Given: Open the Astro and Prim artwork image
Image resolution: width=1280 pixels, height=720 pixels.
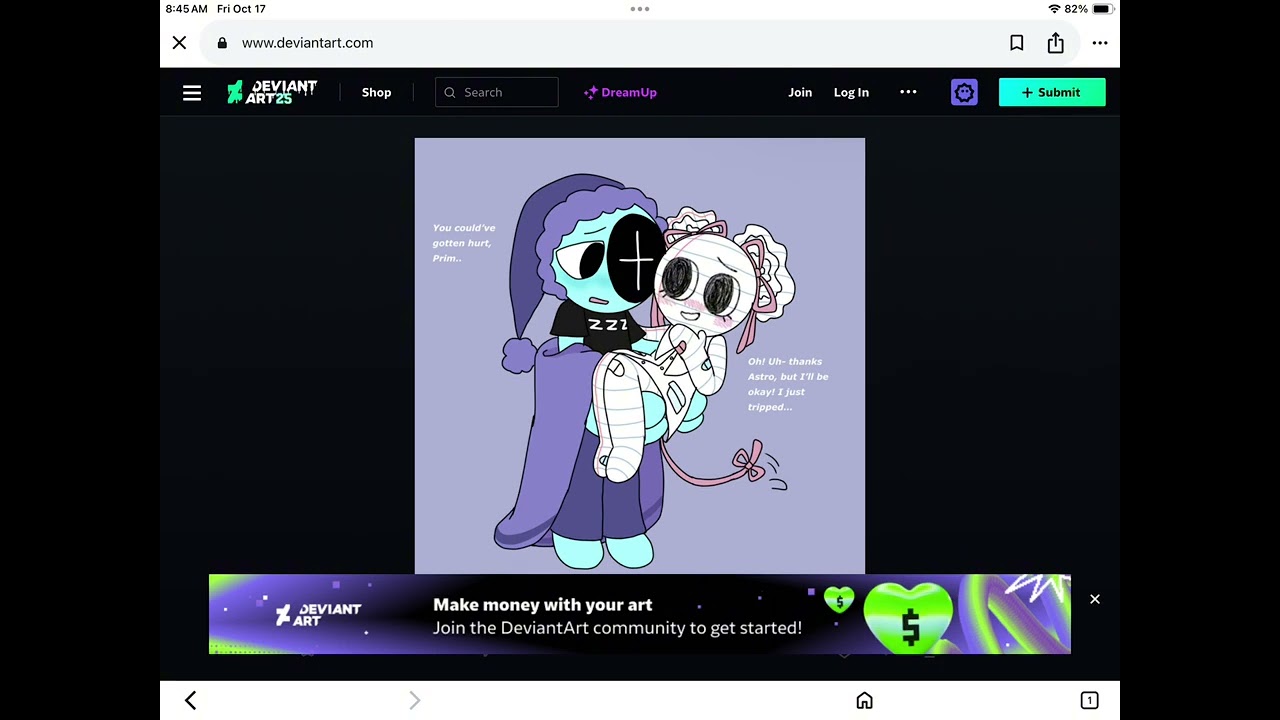Looking at the screenshot, I should point(640,356).
